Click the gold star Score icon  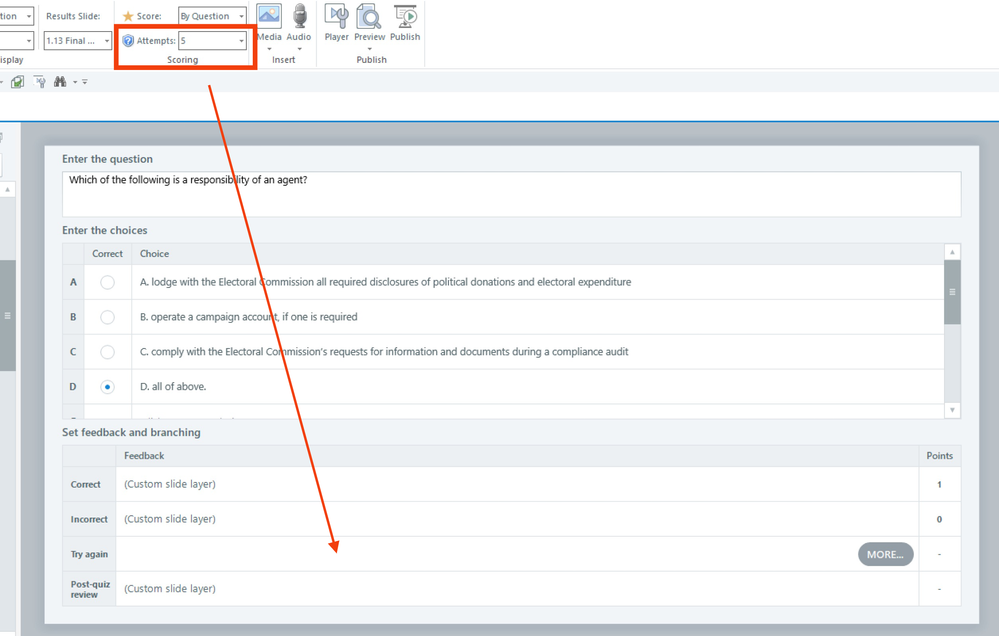[128, 16]
